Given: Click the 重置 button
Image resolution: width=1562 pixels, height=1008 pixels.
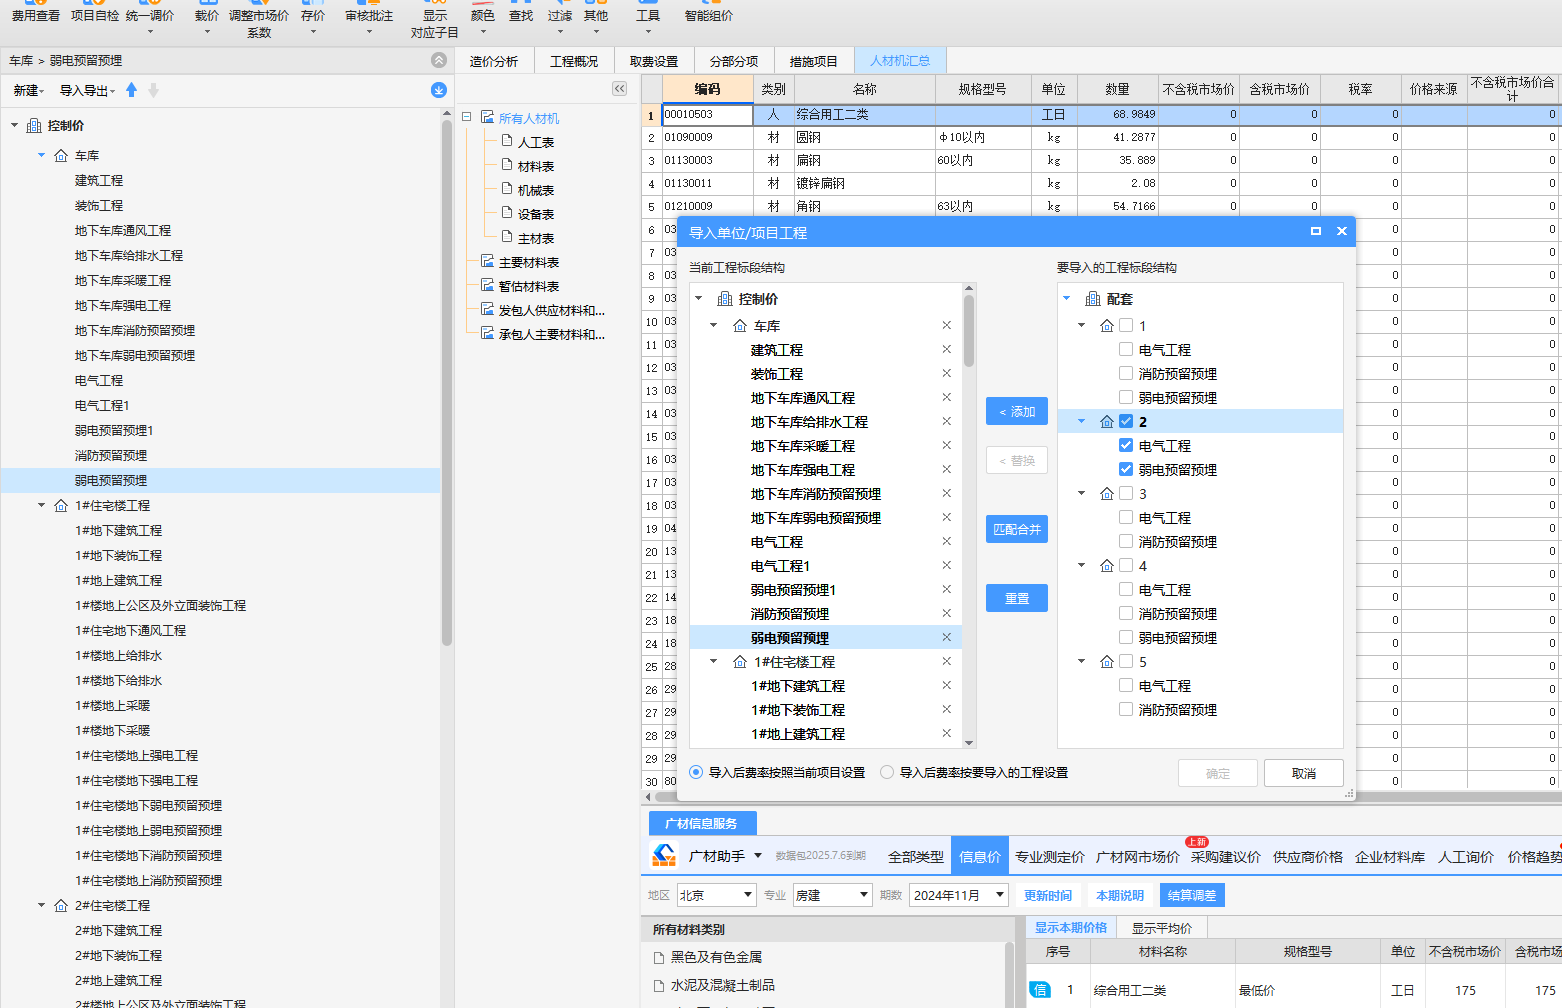Looking at the screenshot, I should [x=1017, y=598].
